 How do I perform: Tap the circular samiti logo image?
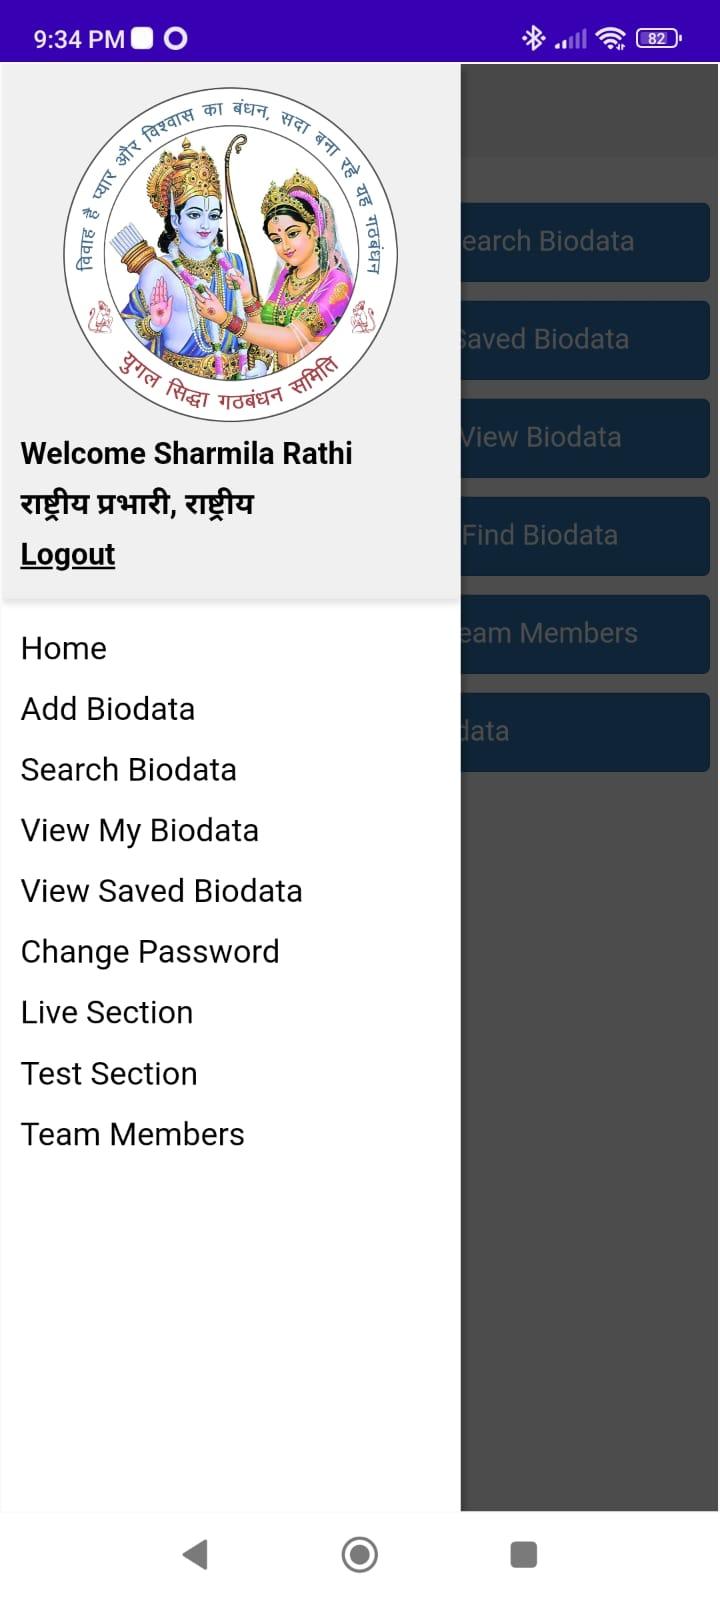[231, 254]
